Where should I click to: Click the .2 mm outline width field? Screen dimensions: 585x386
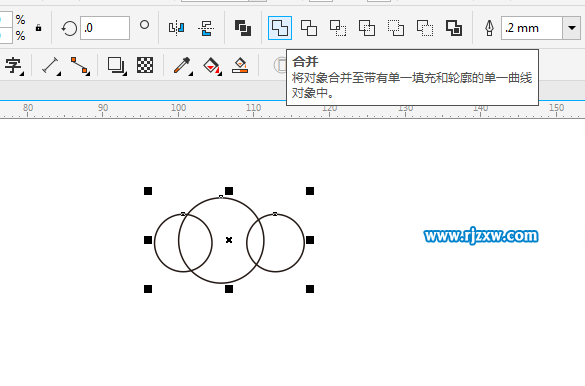(x=532, y=28)
